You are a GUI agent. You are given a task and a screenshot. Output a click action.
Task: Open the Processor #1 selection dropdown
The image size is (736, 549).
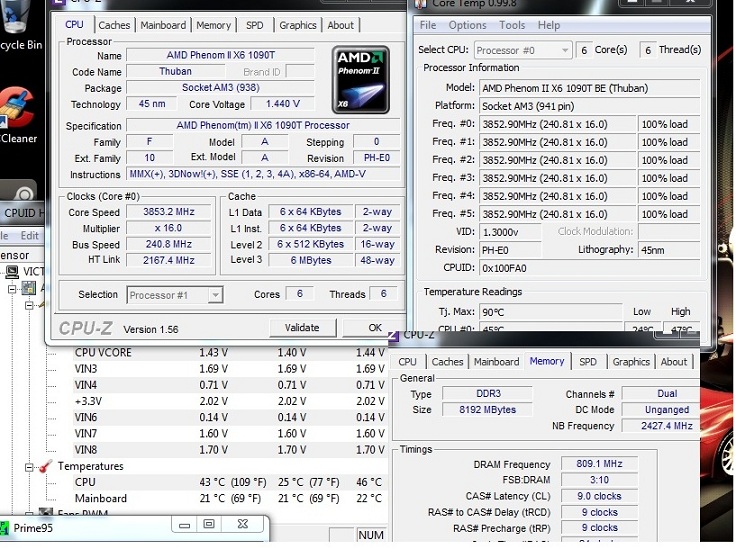(x=175, y=295)
